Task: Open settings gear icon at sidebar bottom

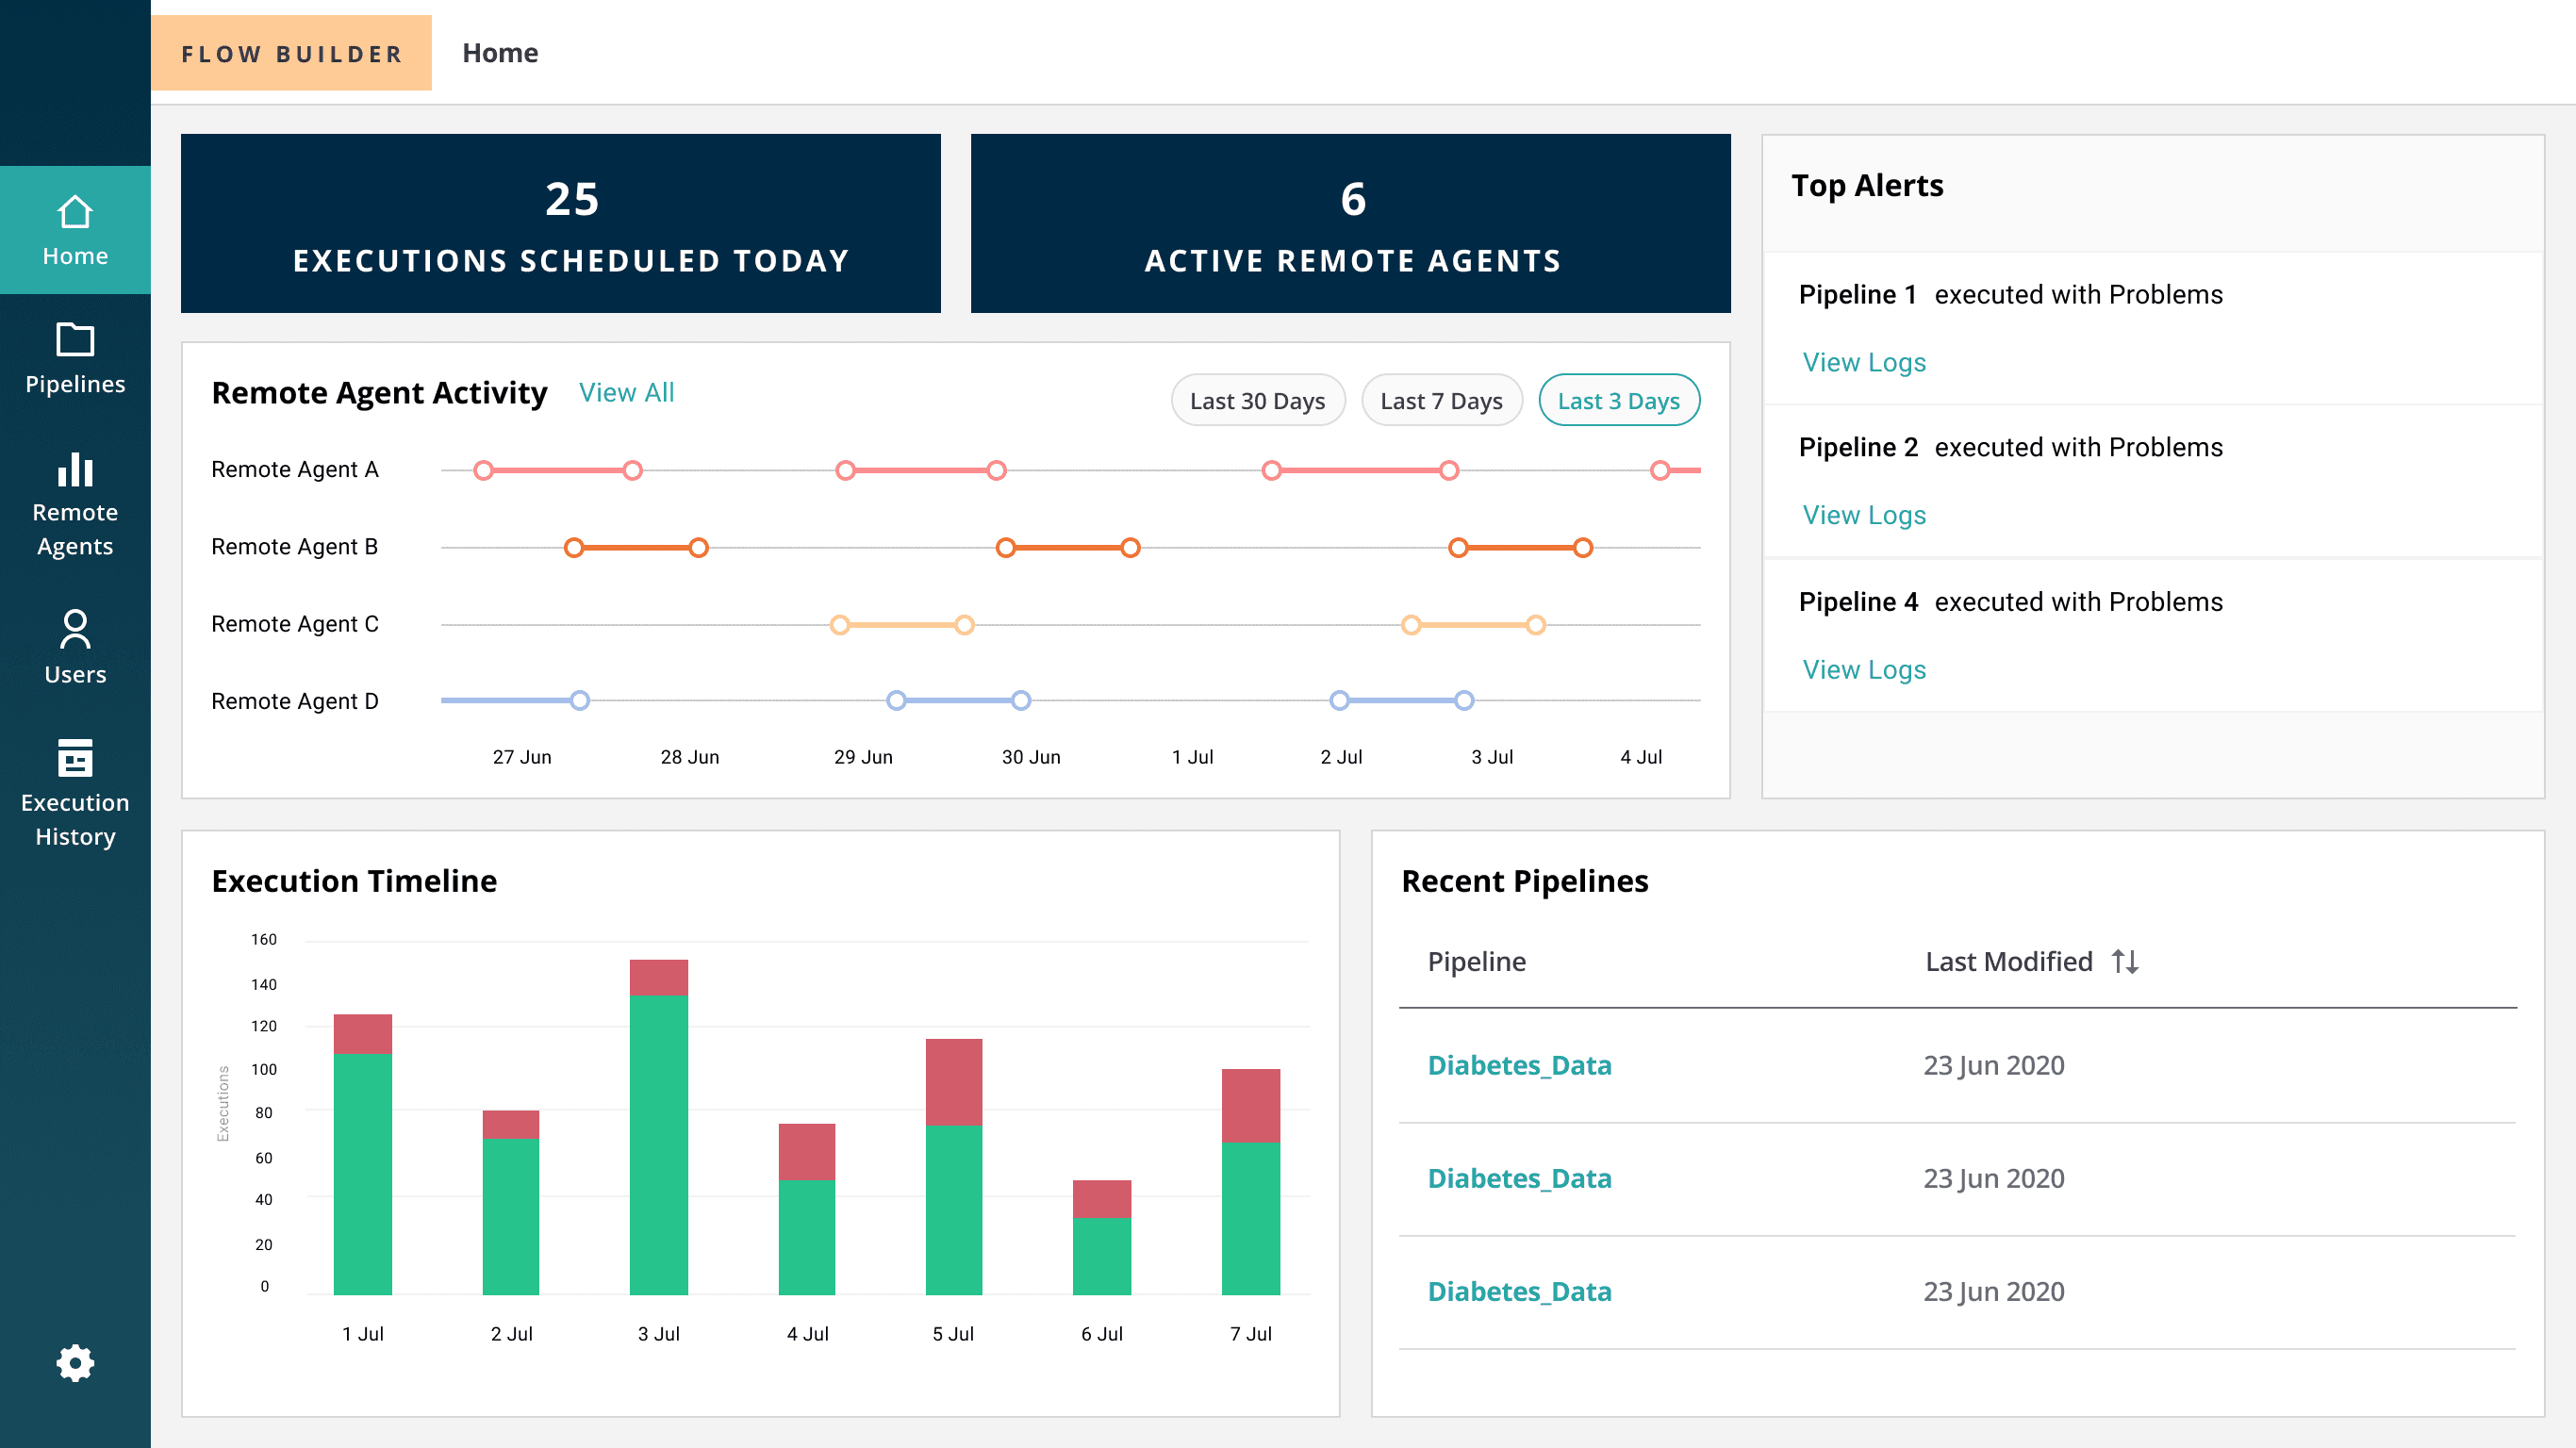Action: 75,1362
